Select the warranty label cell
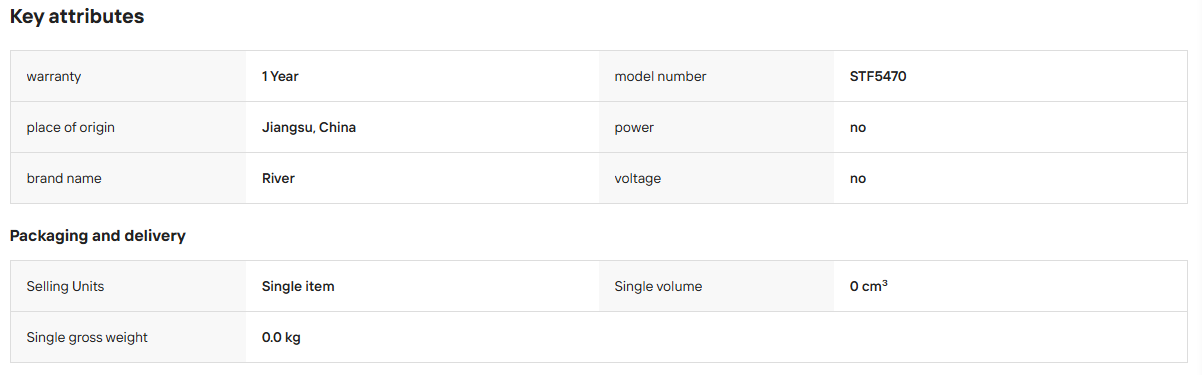Screen dimensions: 1202x375 click(x=128, y=76)
